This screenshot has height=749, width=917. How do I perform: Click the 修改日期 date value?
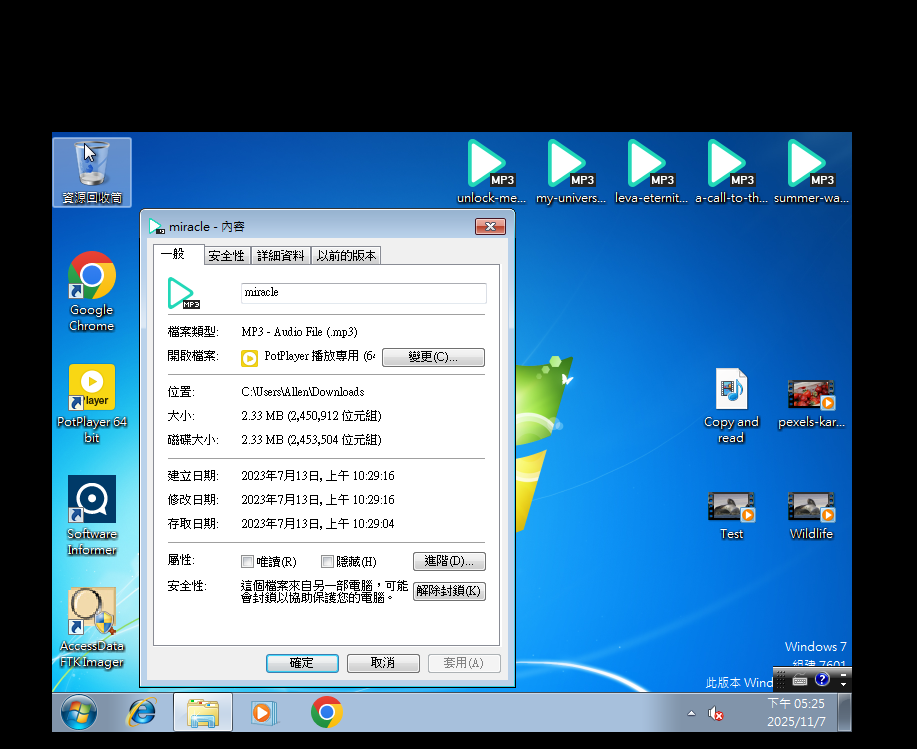click(318, 500)
